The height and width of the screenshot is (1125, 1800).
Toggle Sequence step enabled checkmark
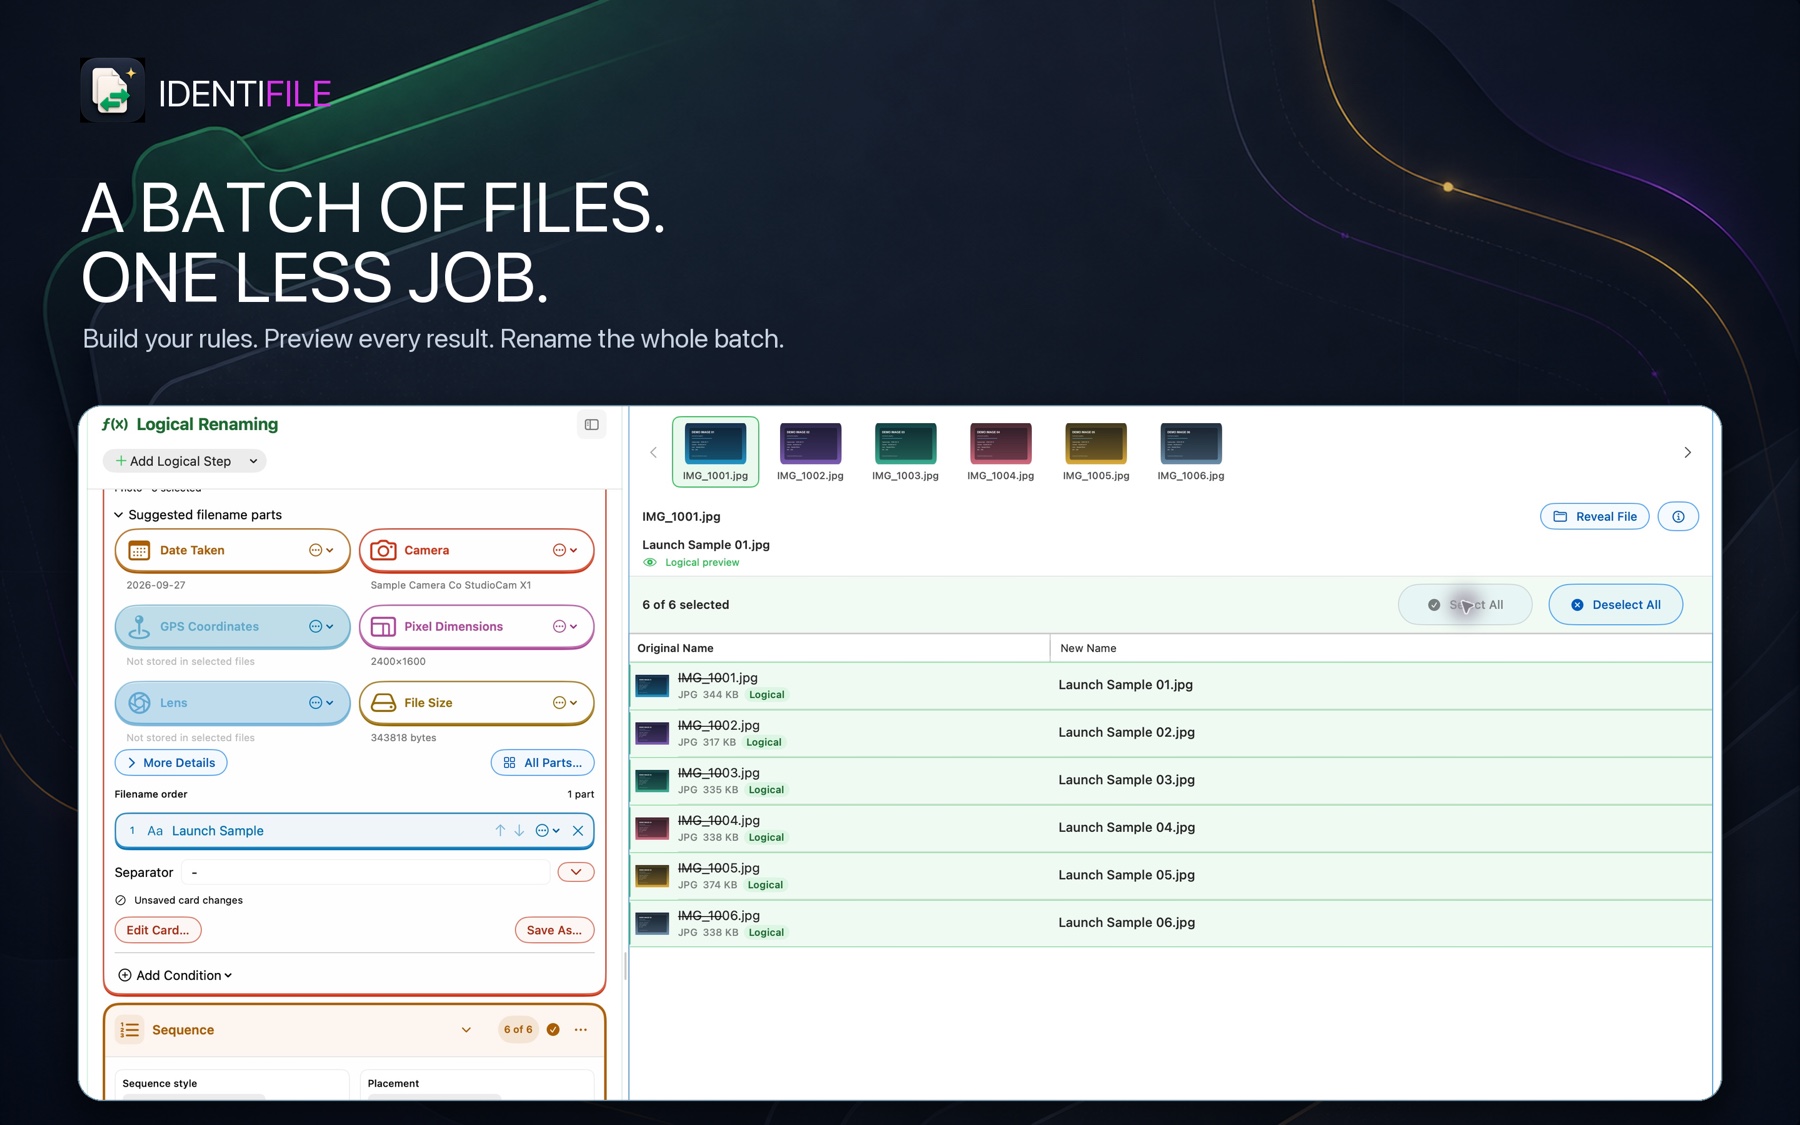553,1030
